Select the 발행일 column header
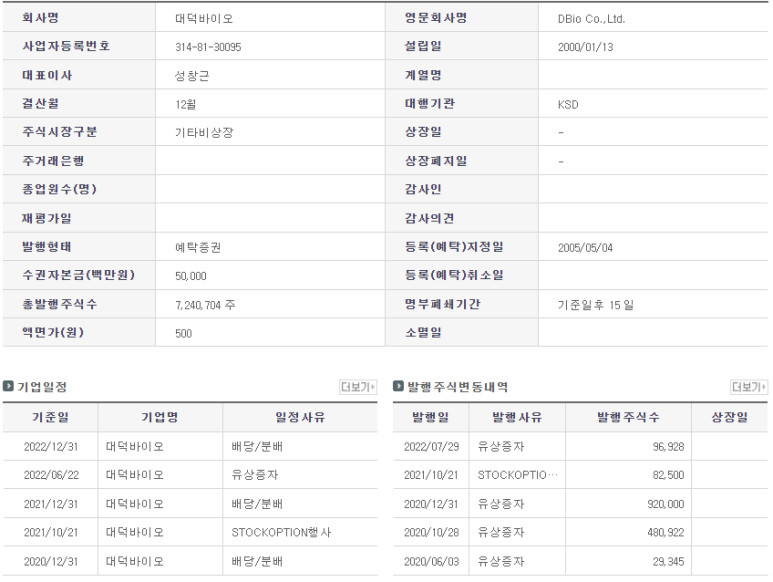 431,417
